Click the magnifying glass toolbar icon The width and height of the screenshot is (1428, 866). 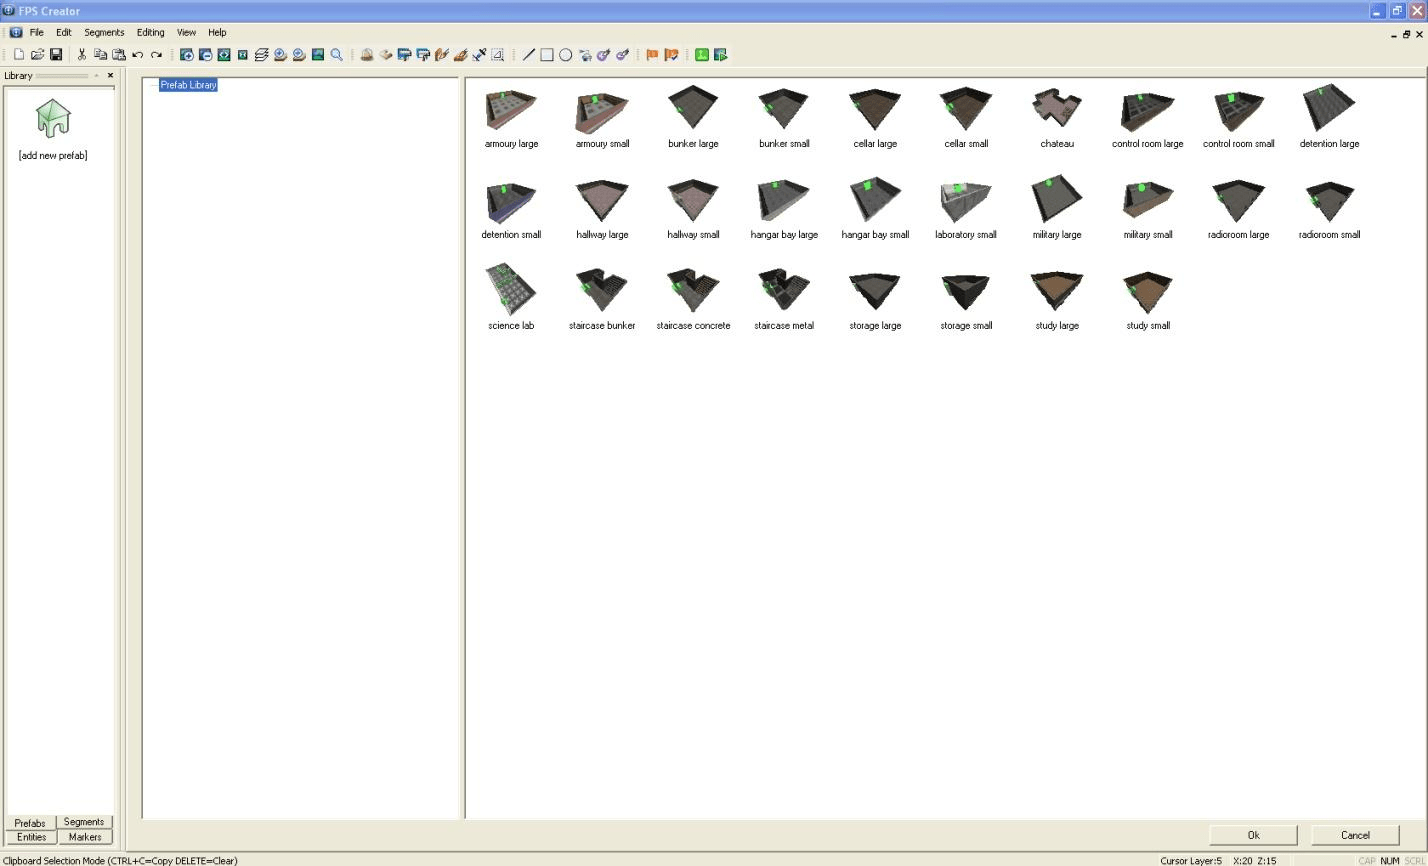click(x=337, y=55)
